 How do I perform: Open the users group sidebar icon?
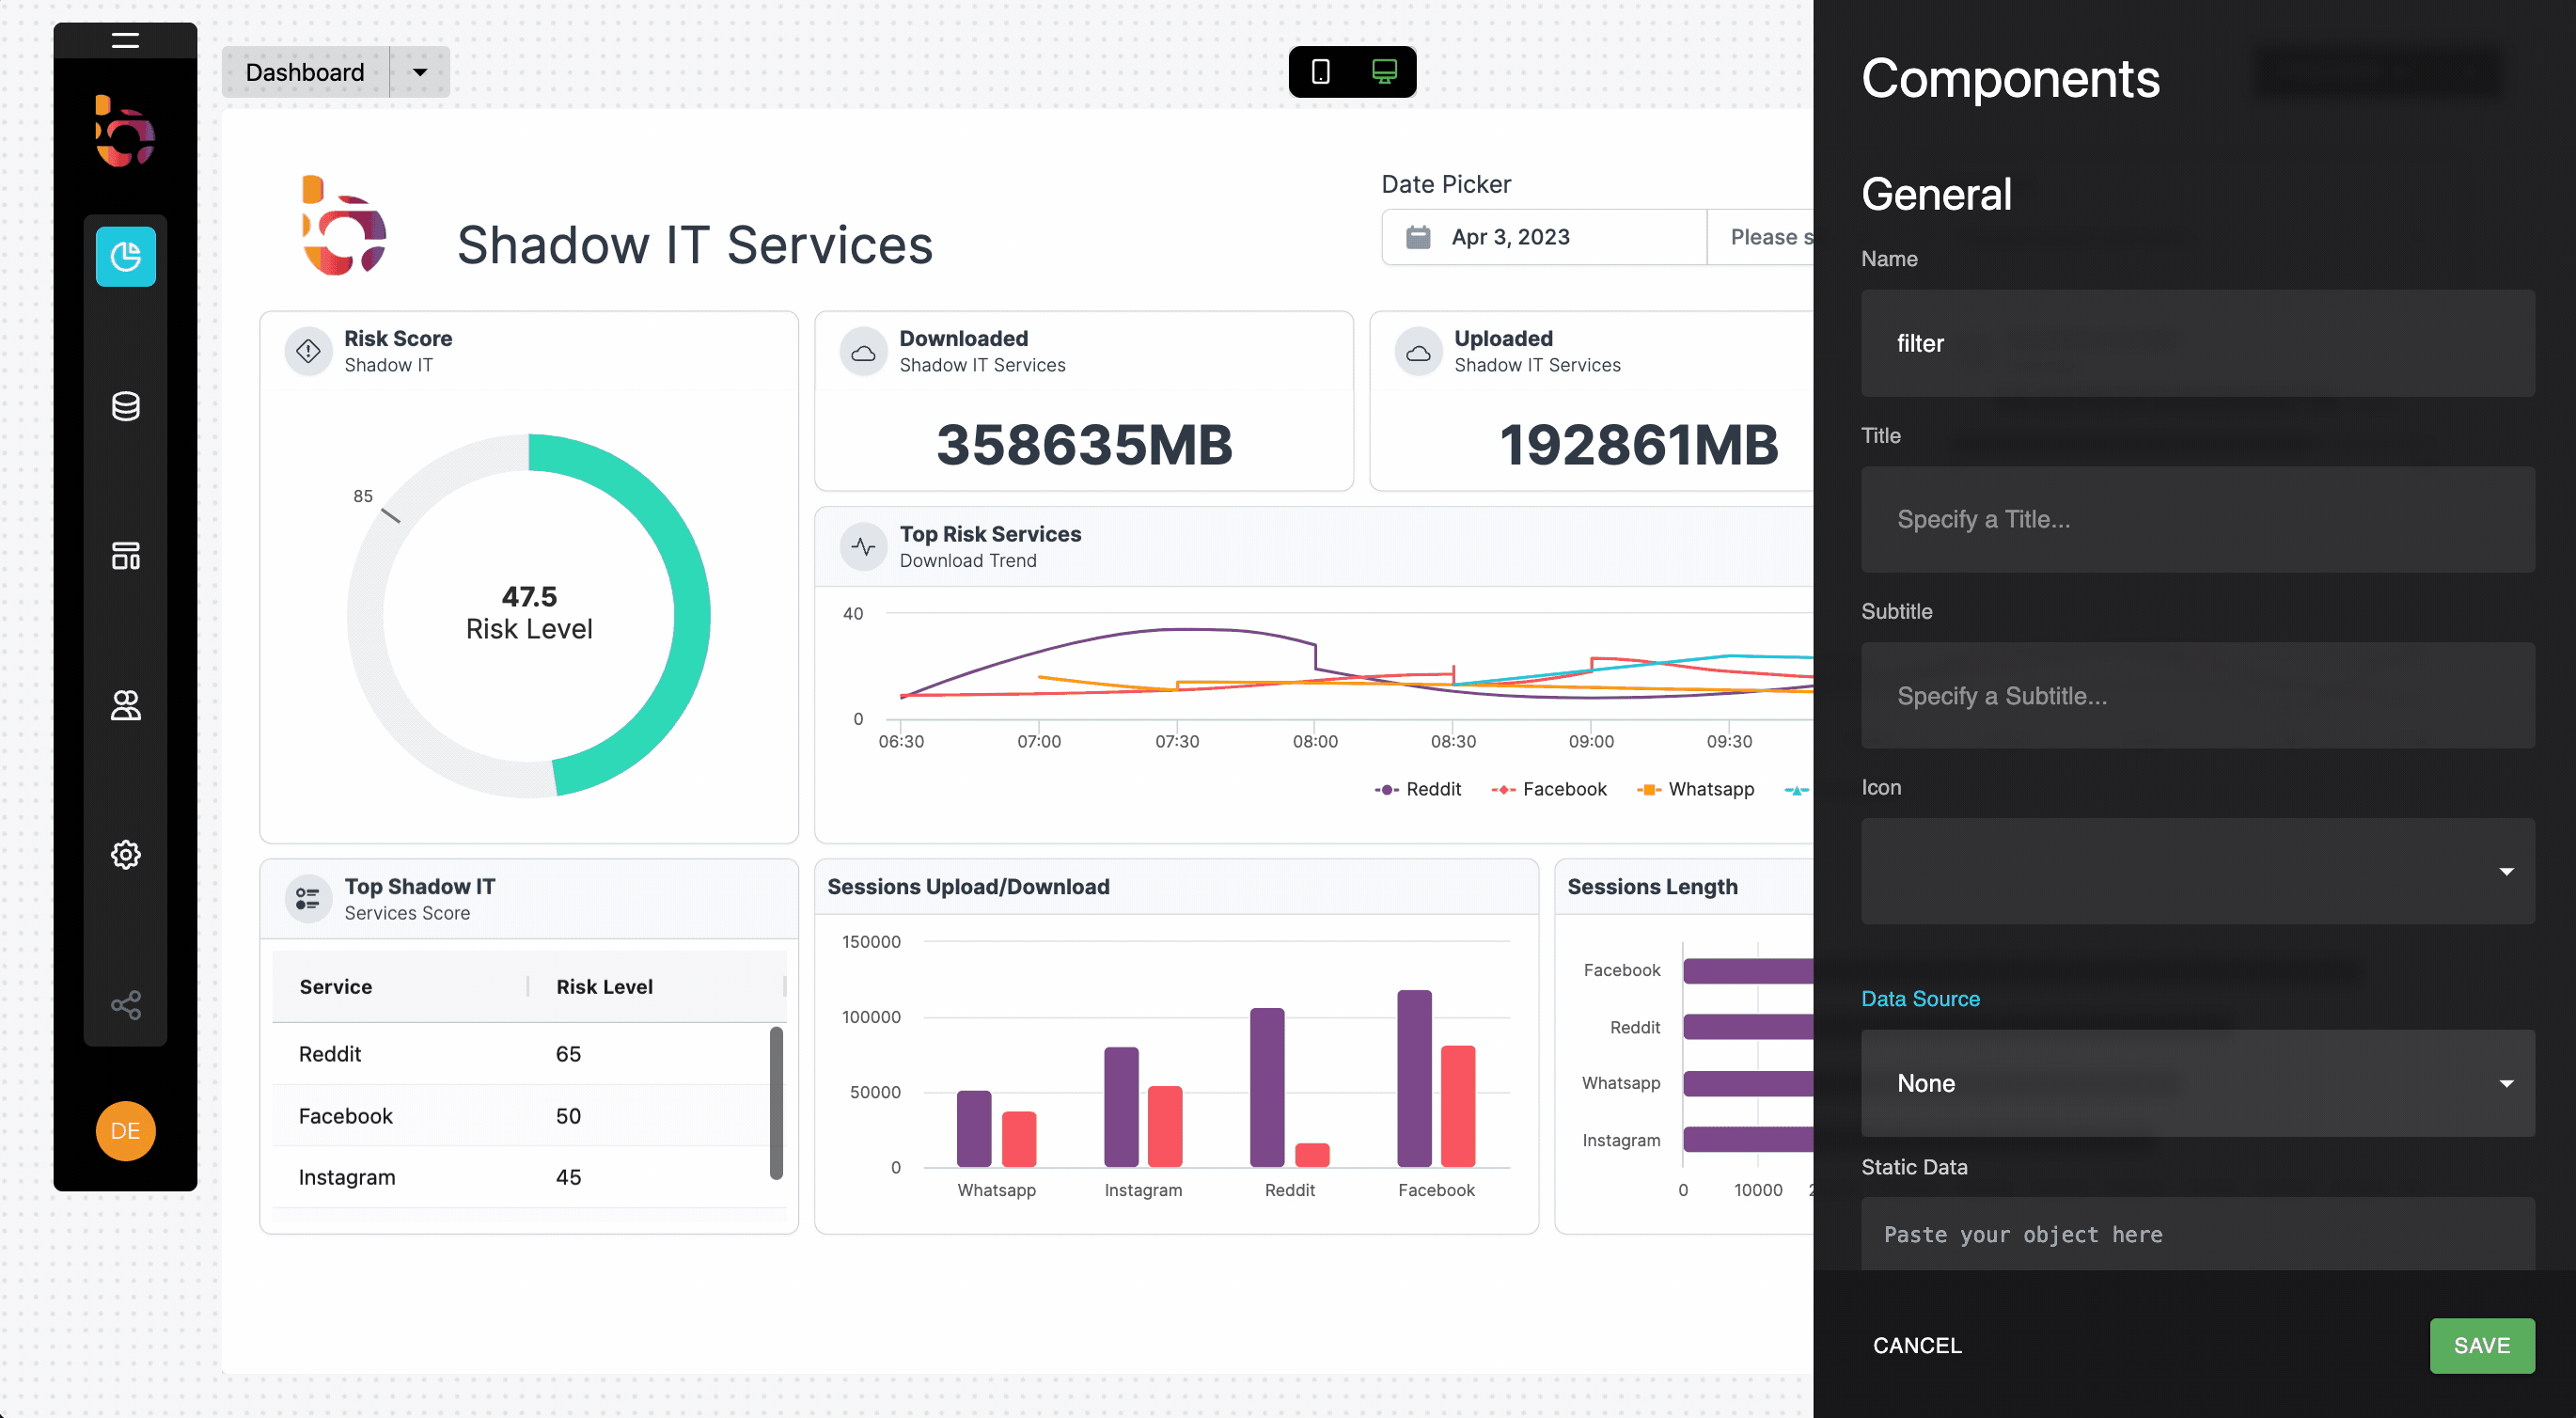(x=125, y=705)
